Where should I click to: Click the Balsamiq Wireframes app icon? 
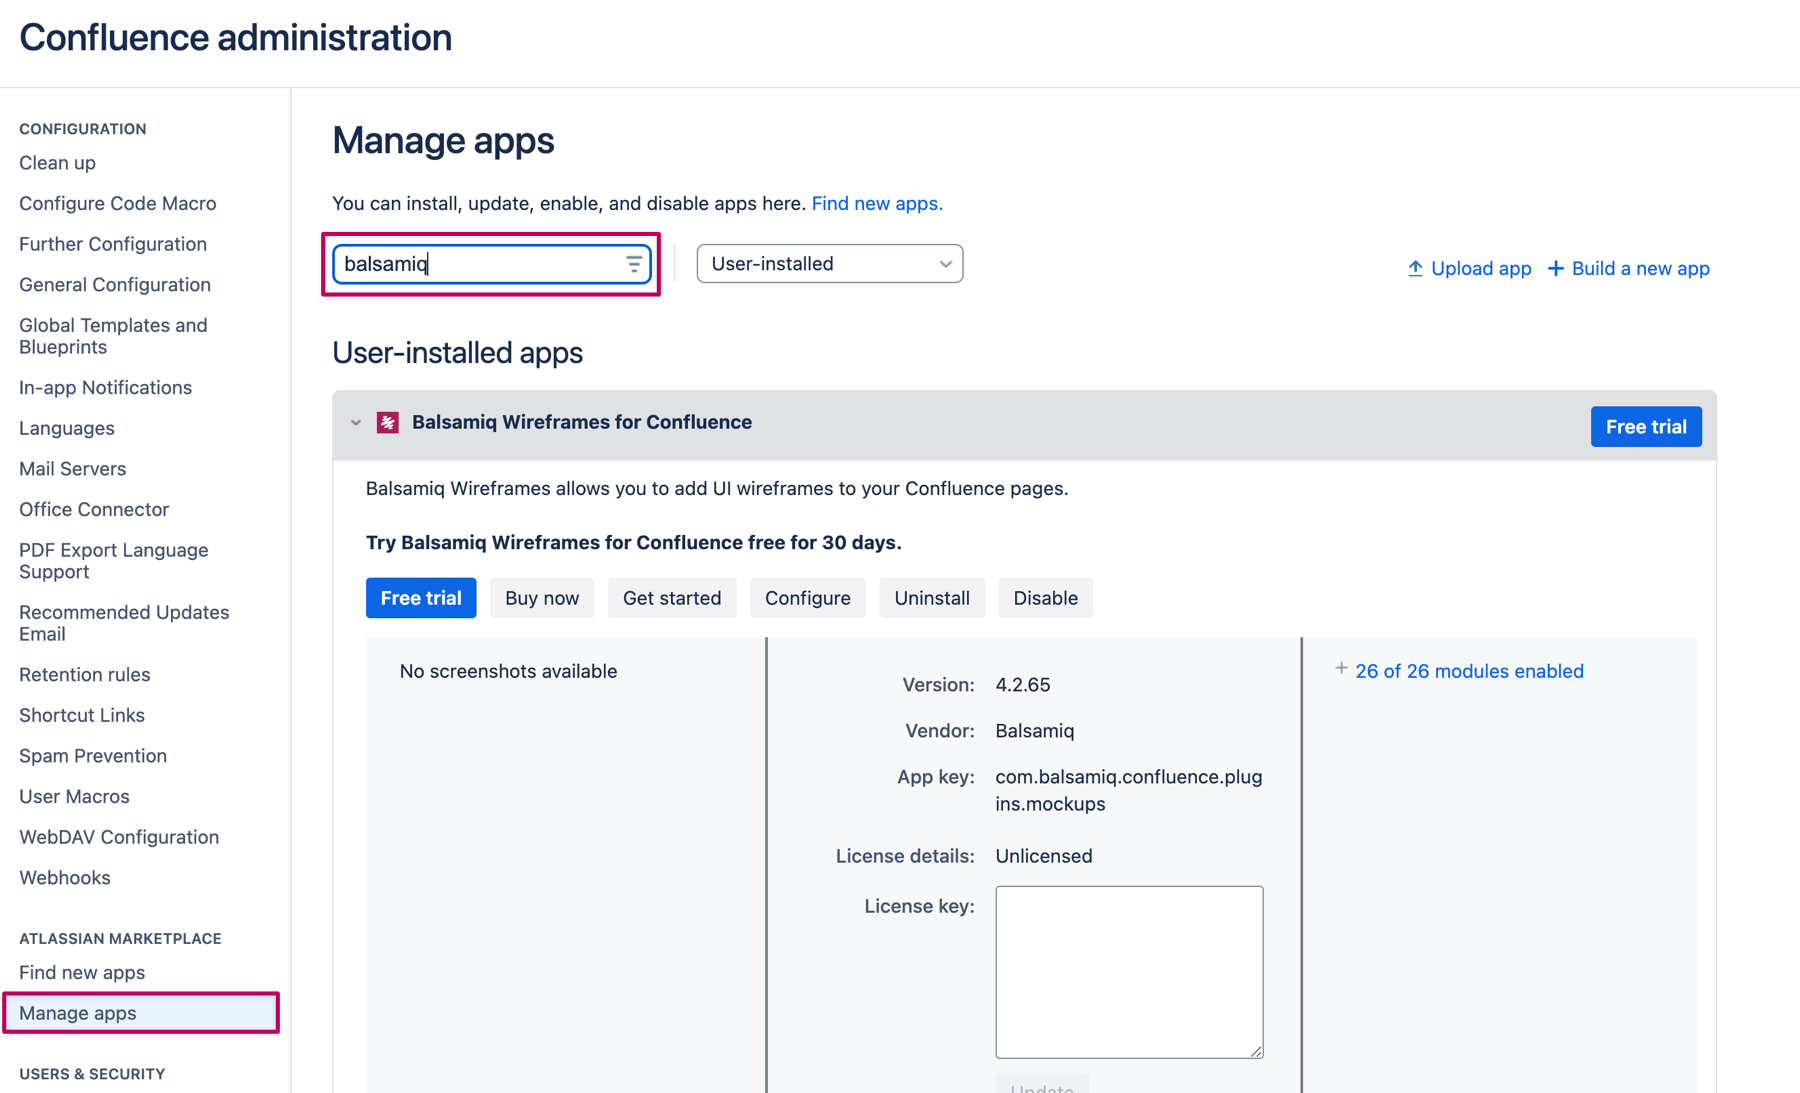[388, 422]
